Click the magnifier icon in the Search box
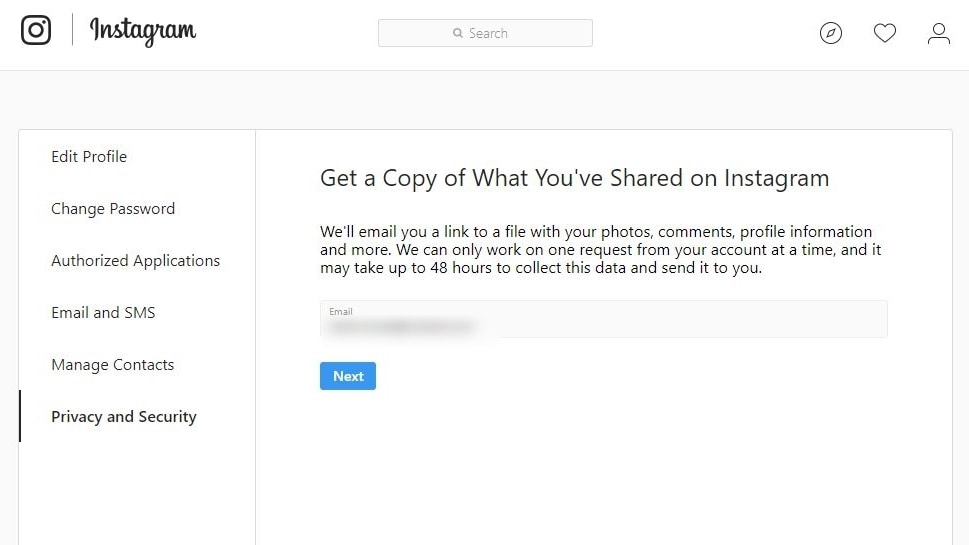The image size is (969, 545). 457,33
